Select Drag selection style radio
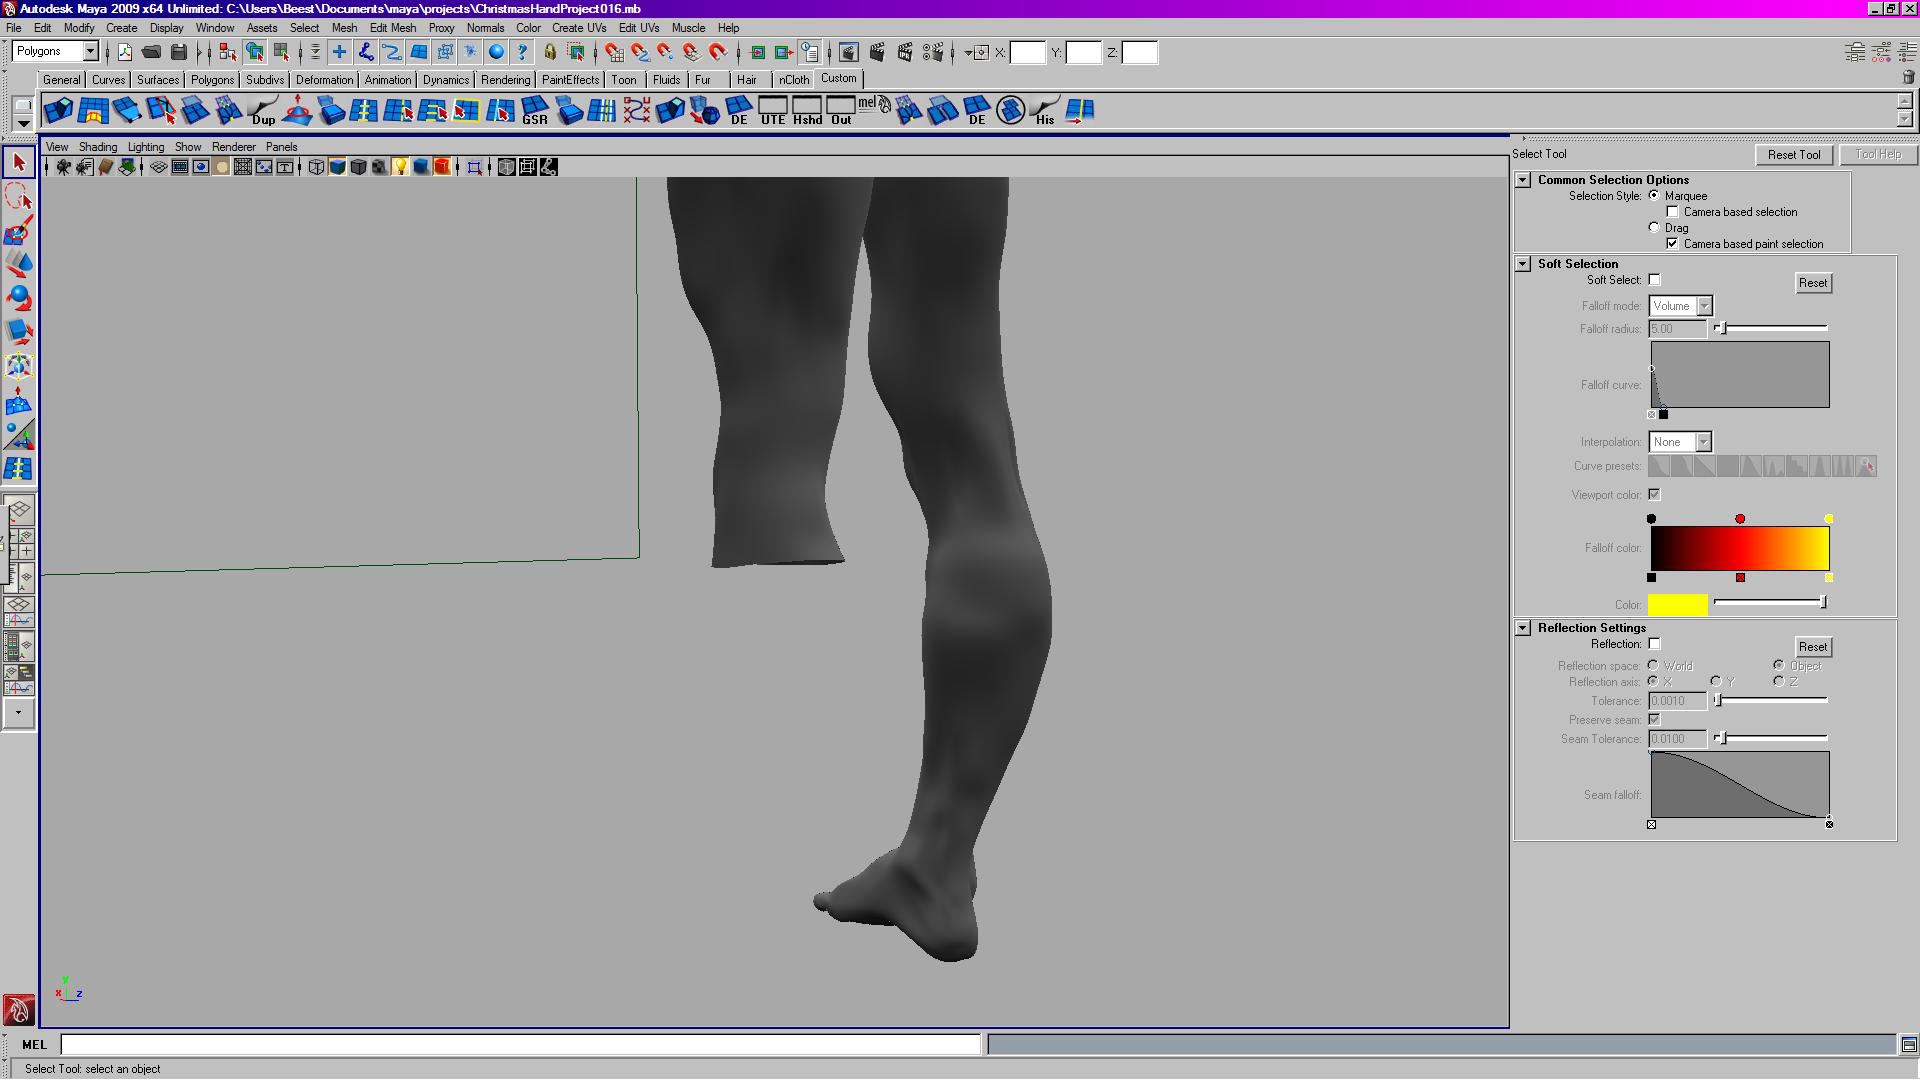1920x1080 pixels. click(1654, 227)
